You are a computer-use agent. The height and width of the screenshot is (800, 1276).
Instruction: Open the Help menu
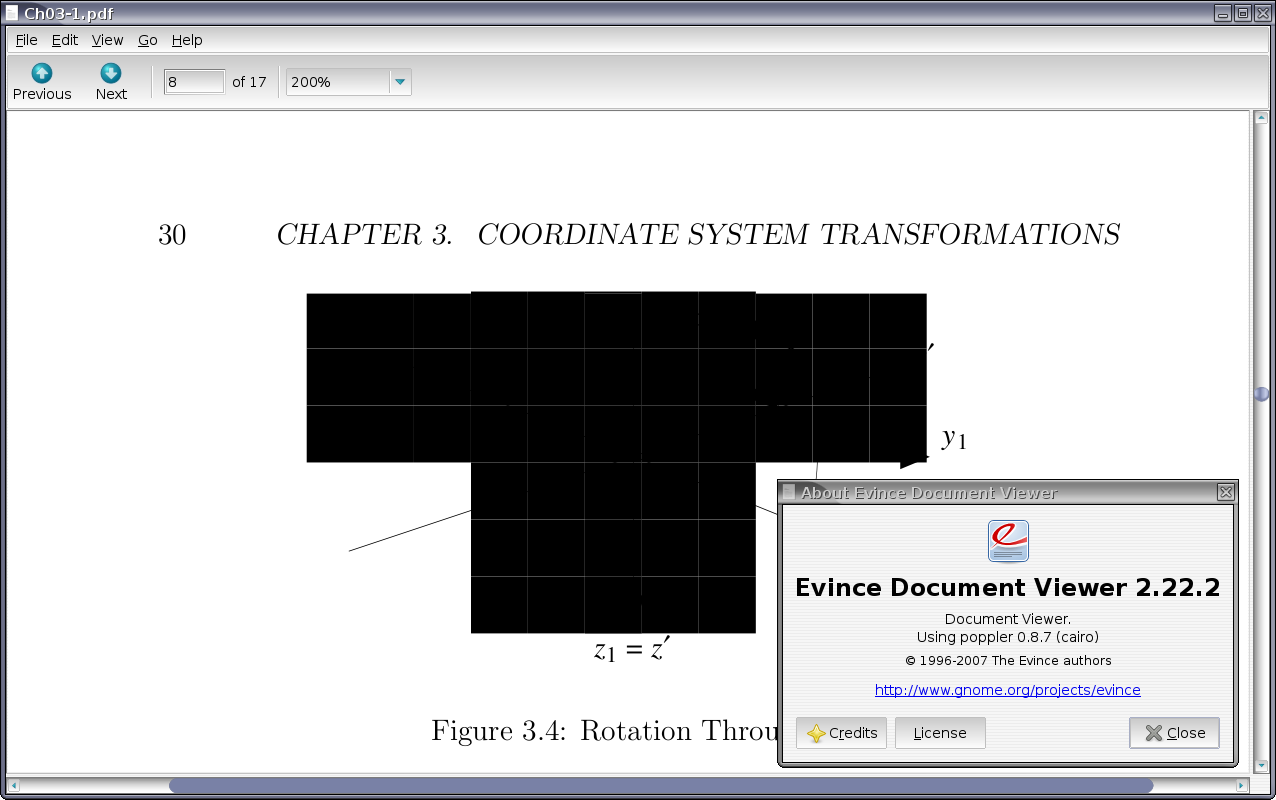point(187,40)
